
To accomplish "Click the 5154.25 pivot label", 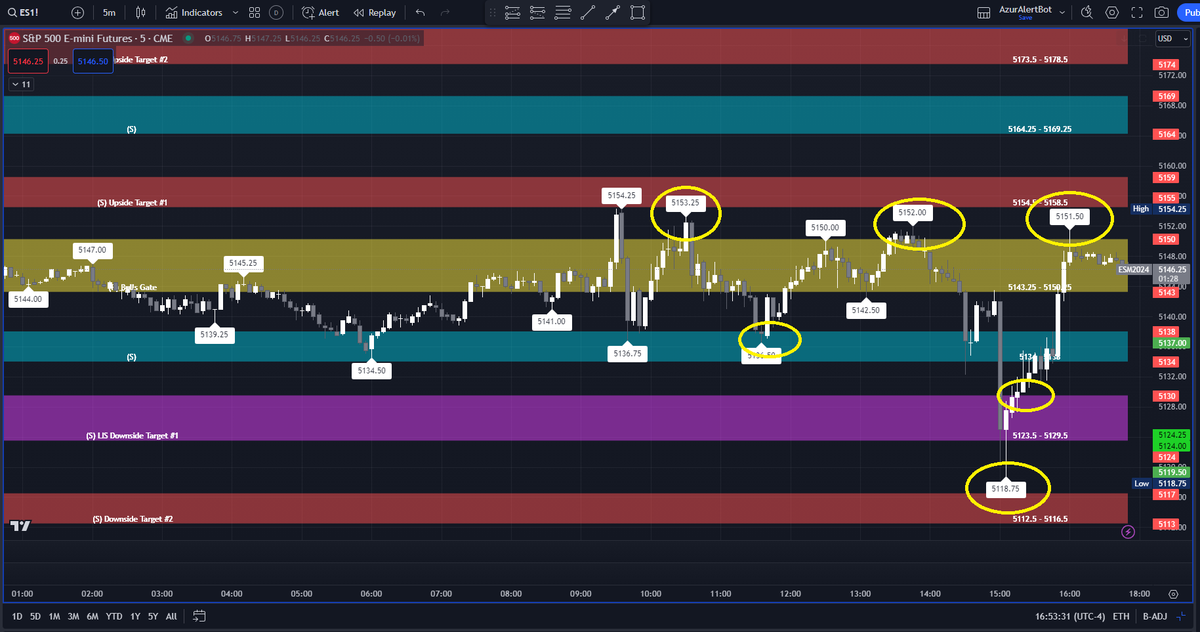I will pos(621,195).
